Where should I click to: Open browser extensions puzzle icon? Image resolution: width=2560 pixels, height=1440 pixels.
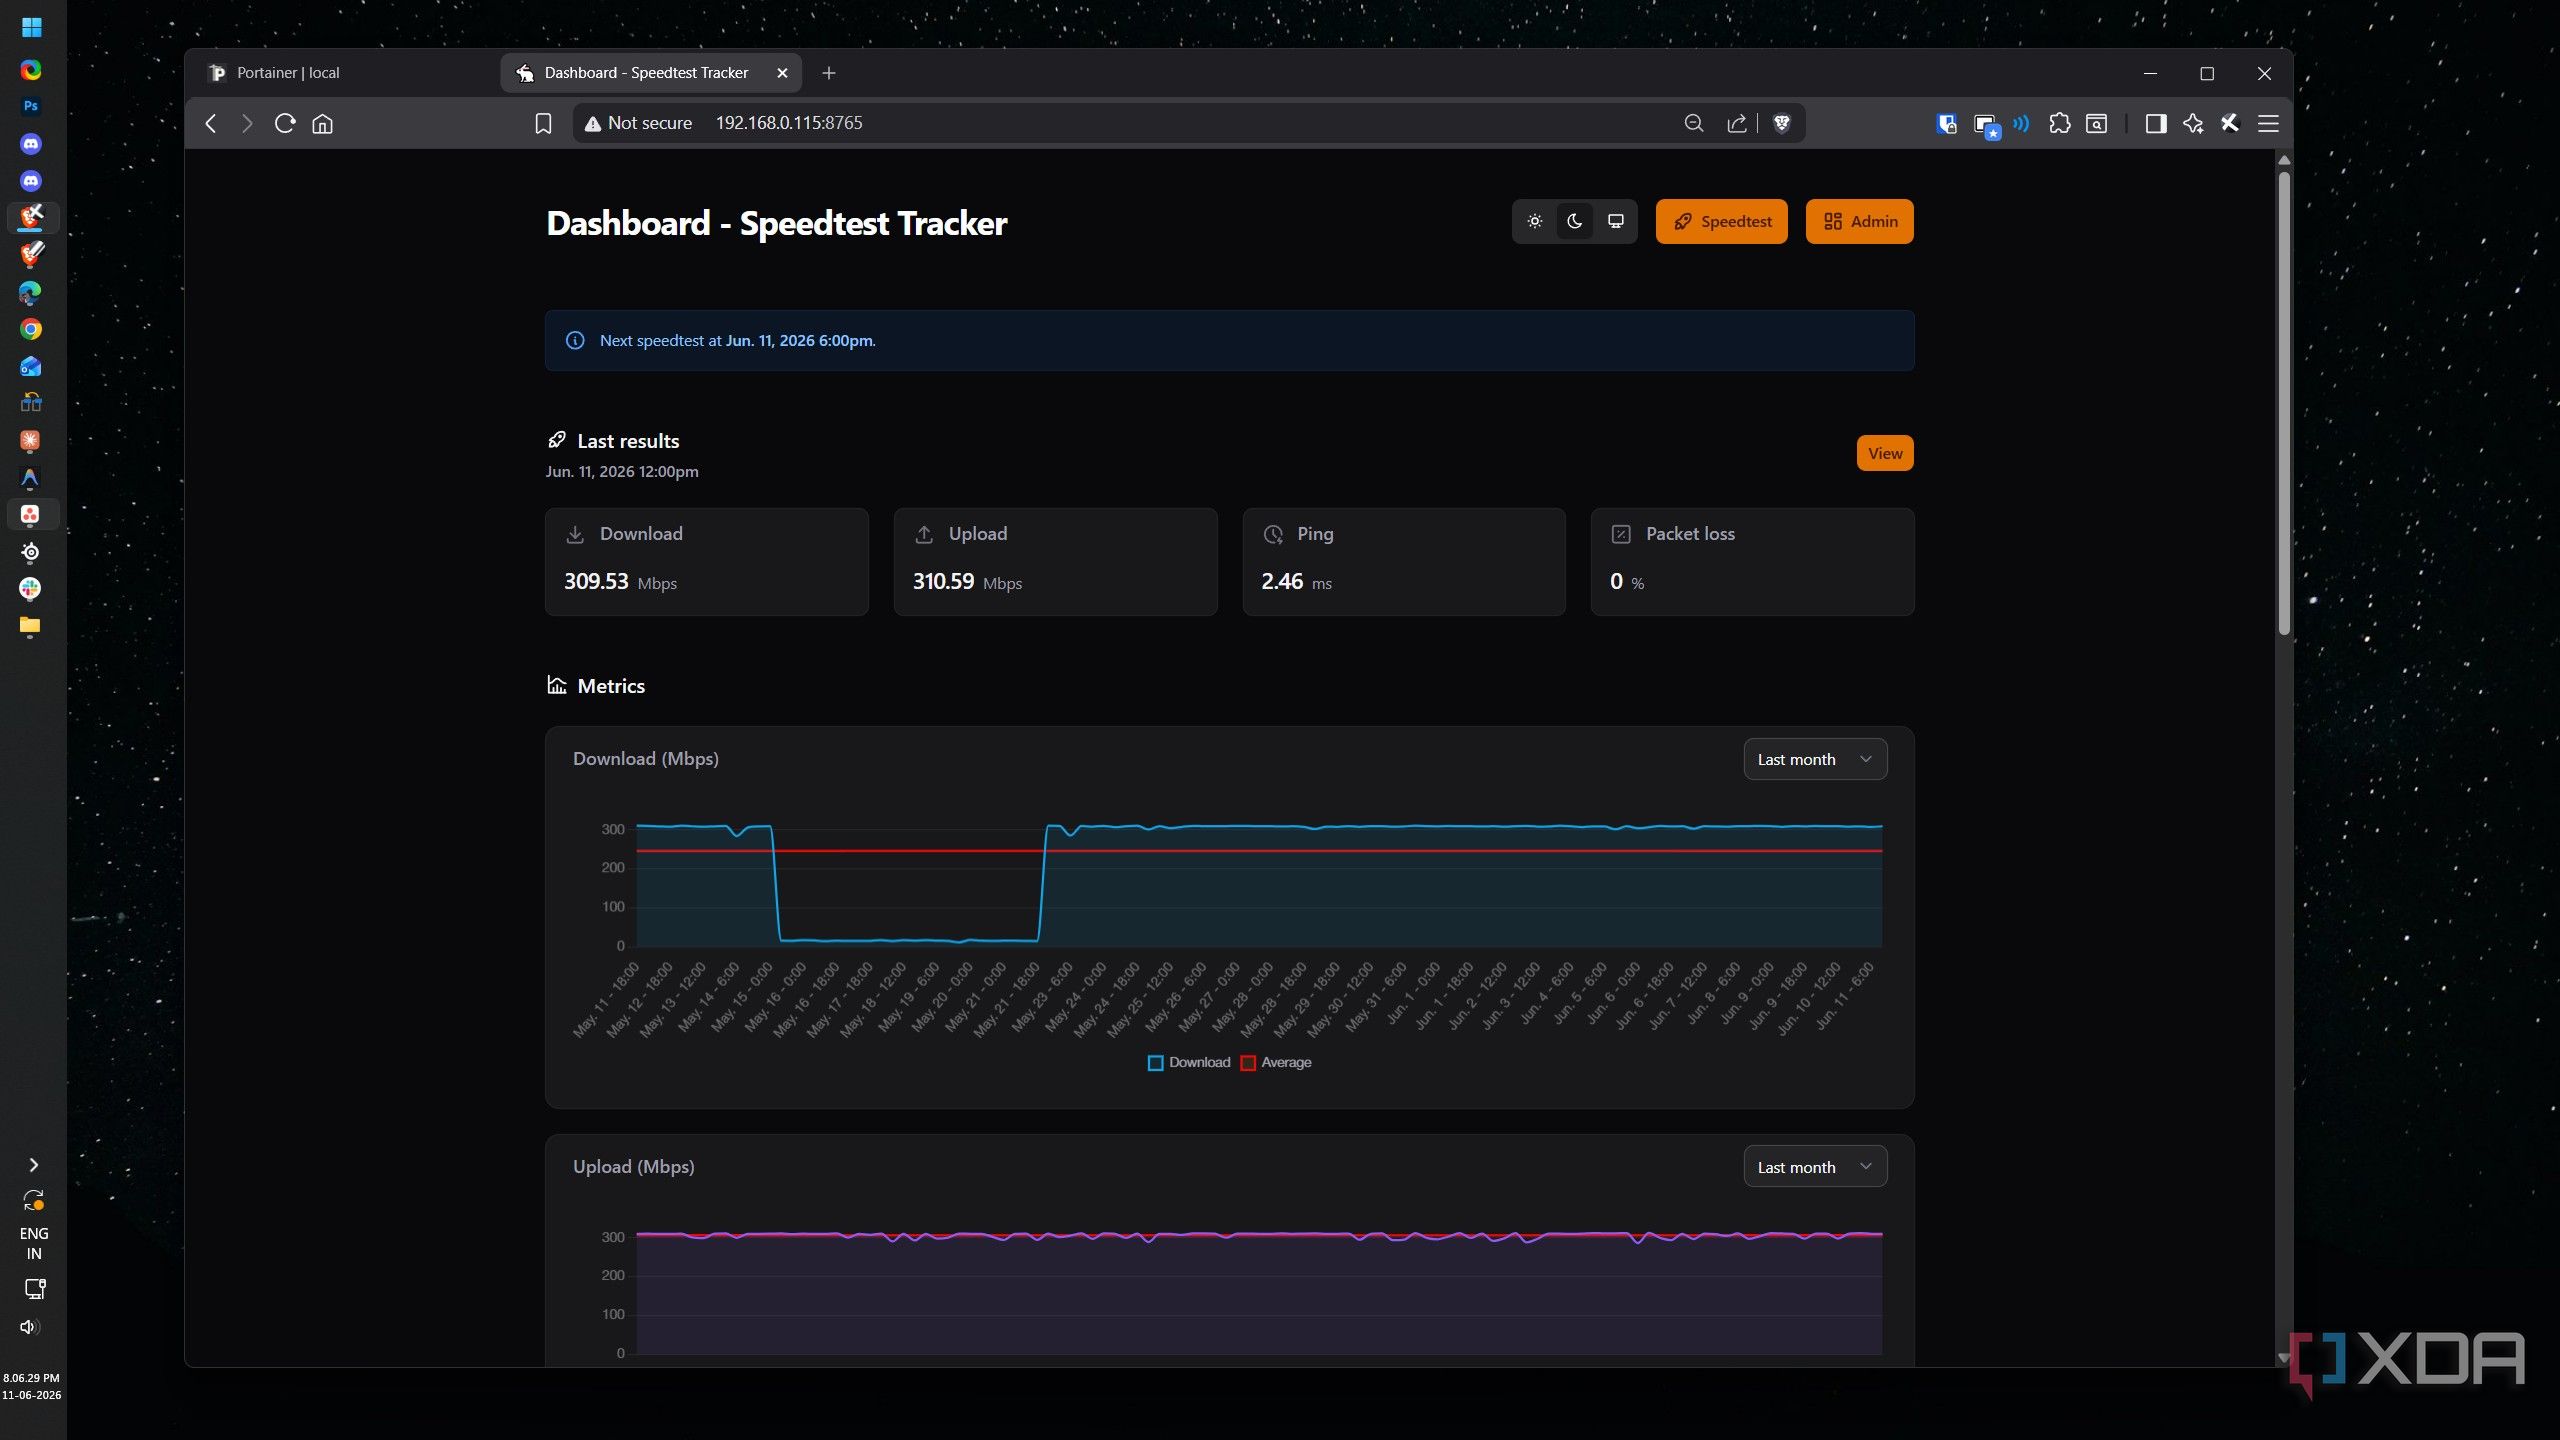(2059, 123)
